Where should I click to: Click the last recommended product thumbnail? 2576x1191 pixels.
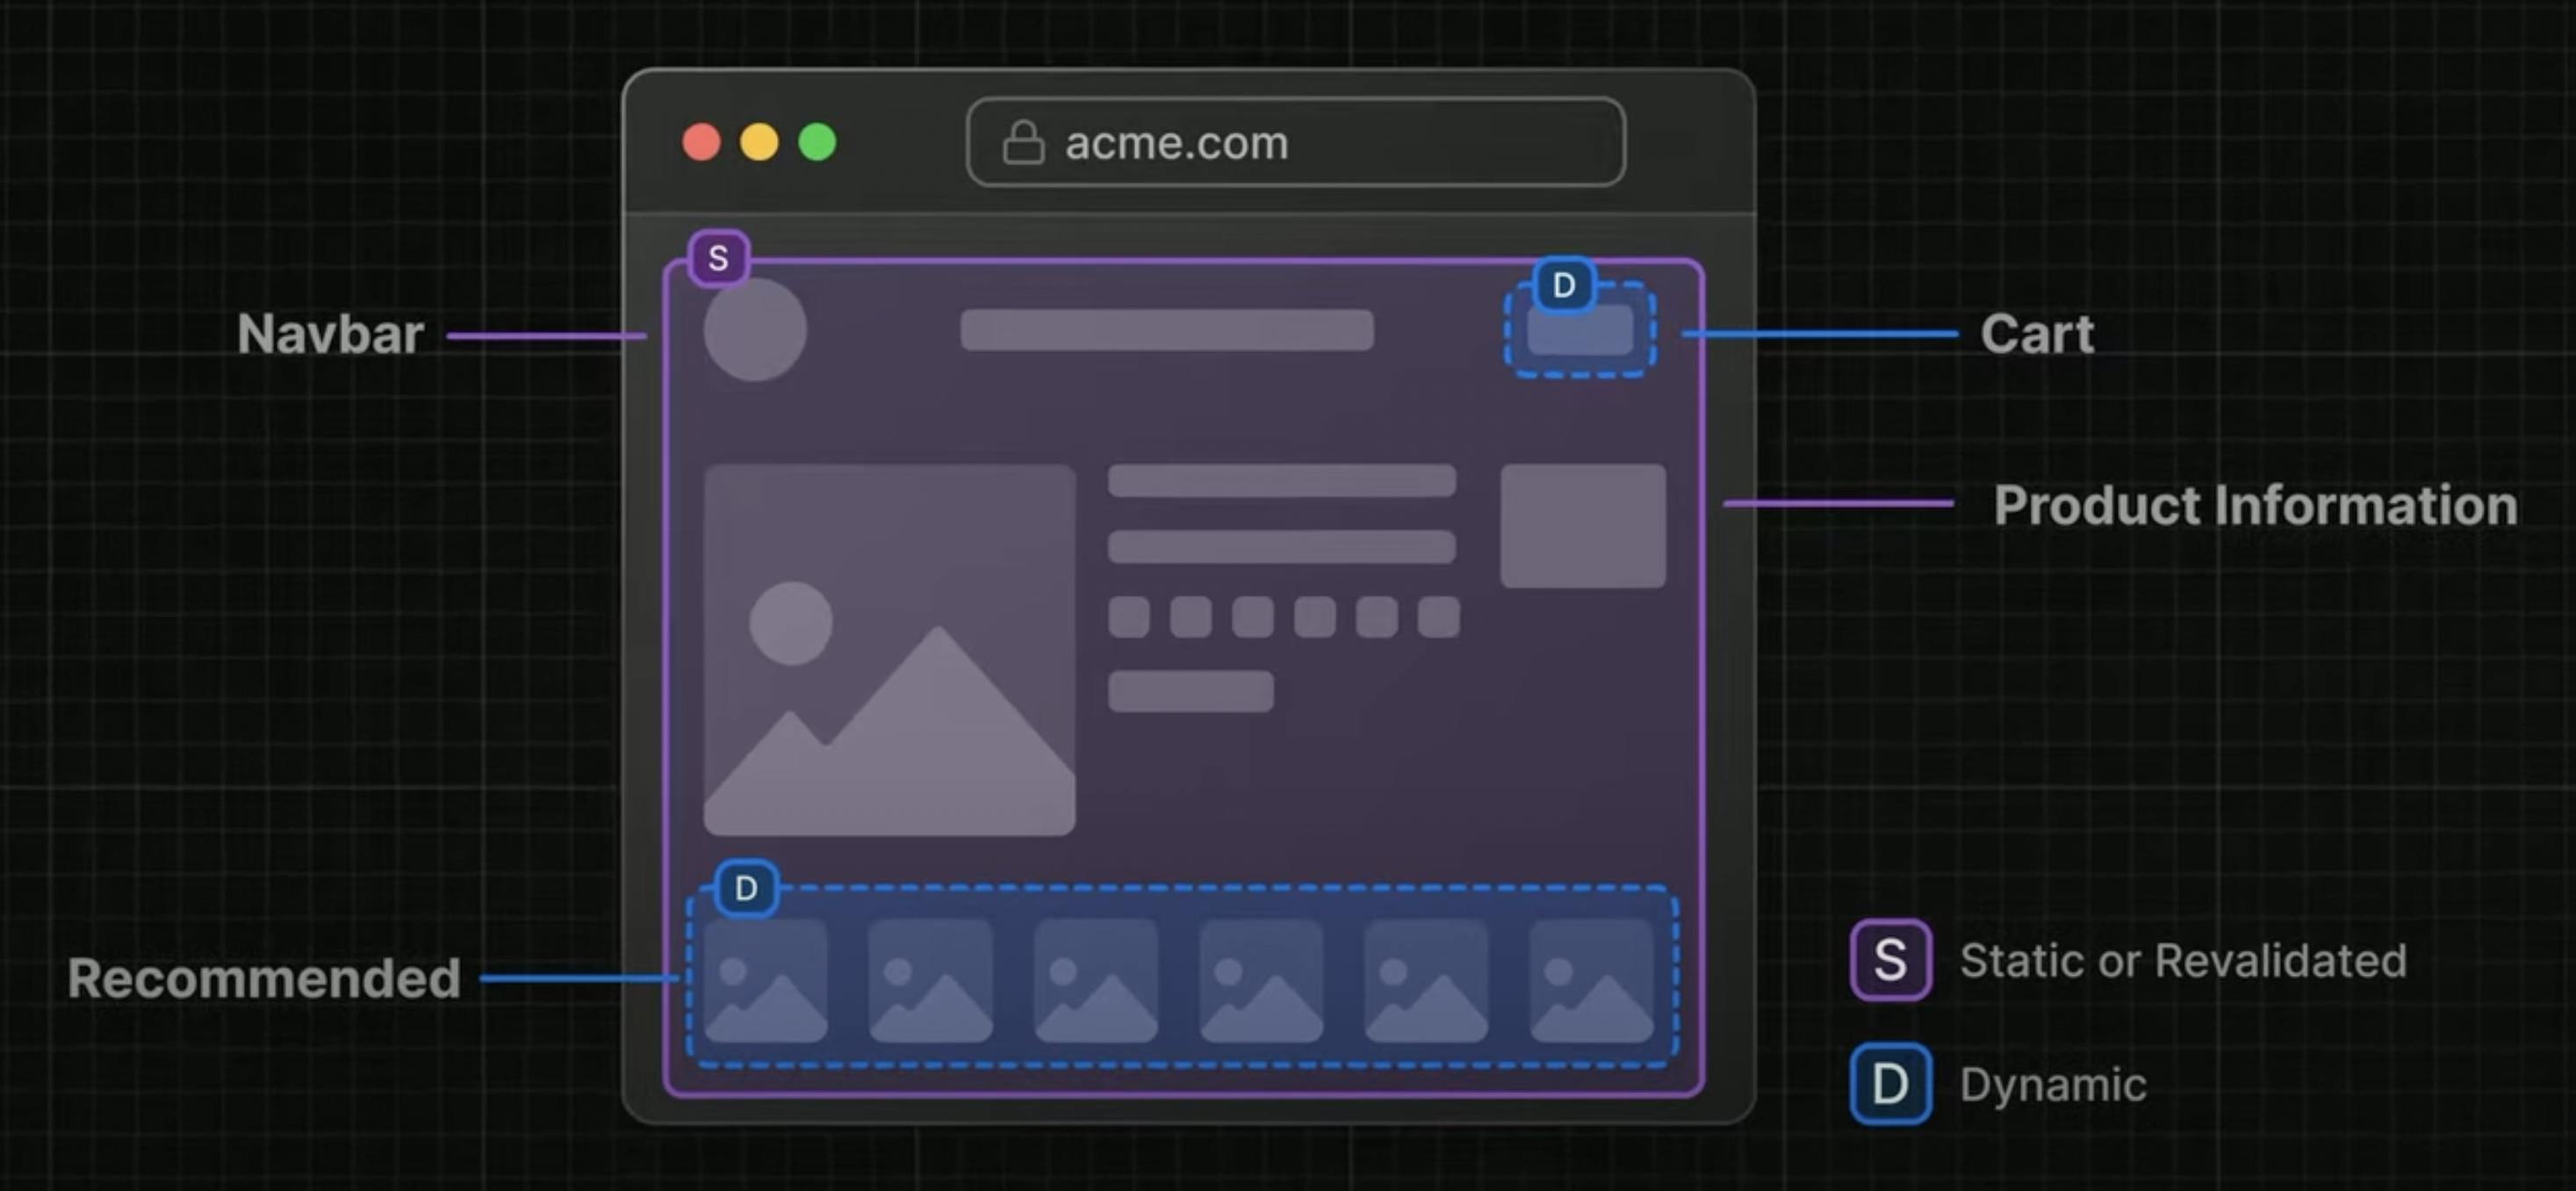coord(1591,981)
